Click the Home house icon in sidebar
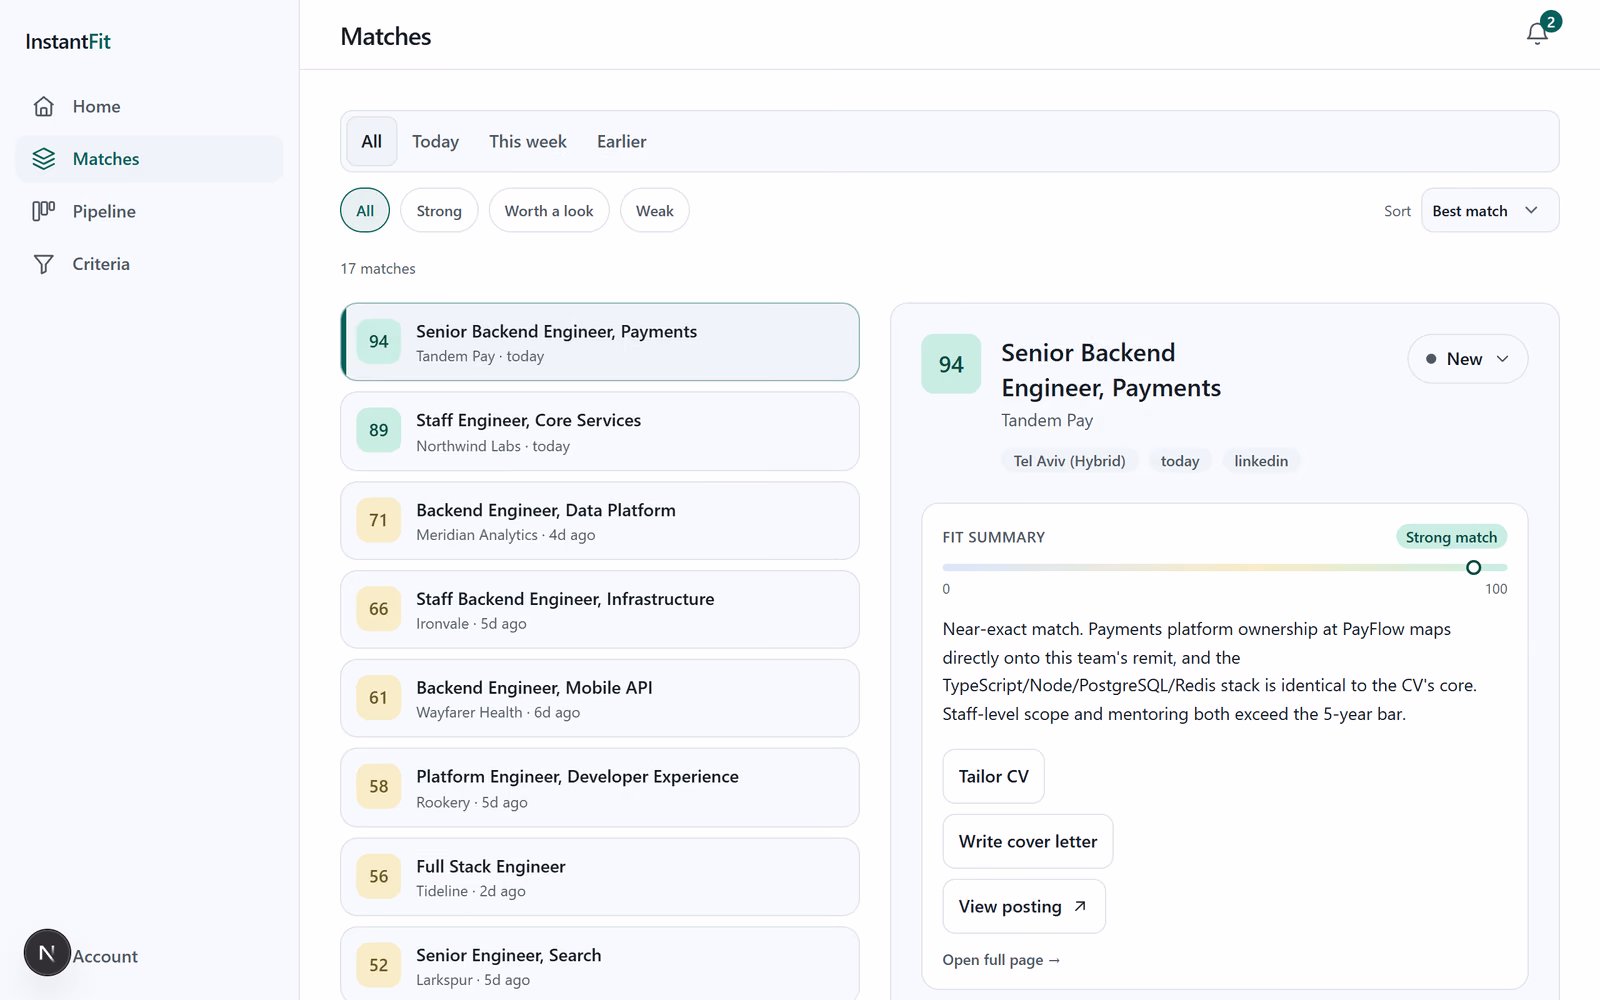This screenshot has height=1000, width=1600. (43, 106)
